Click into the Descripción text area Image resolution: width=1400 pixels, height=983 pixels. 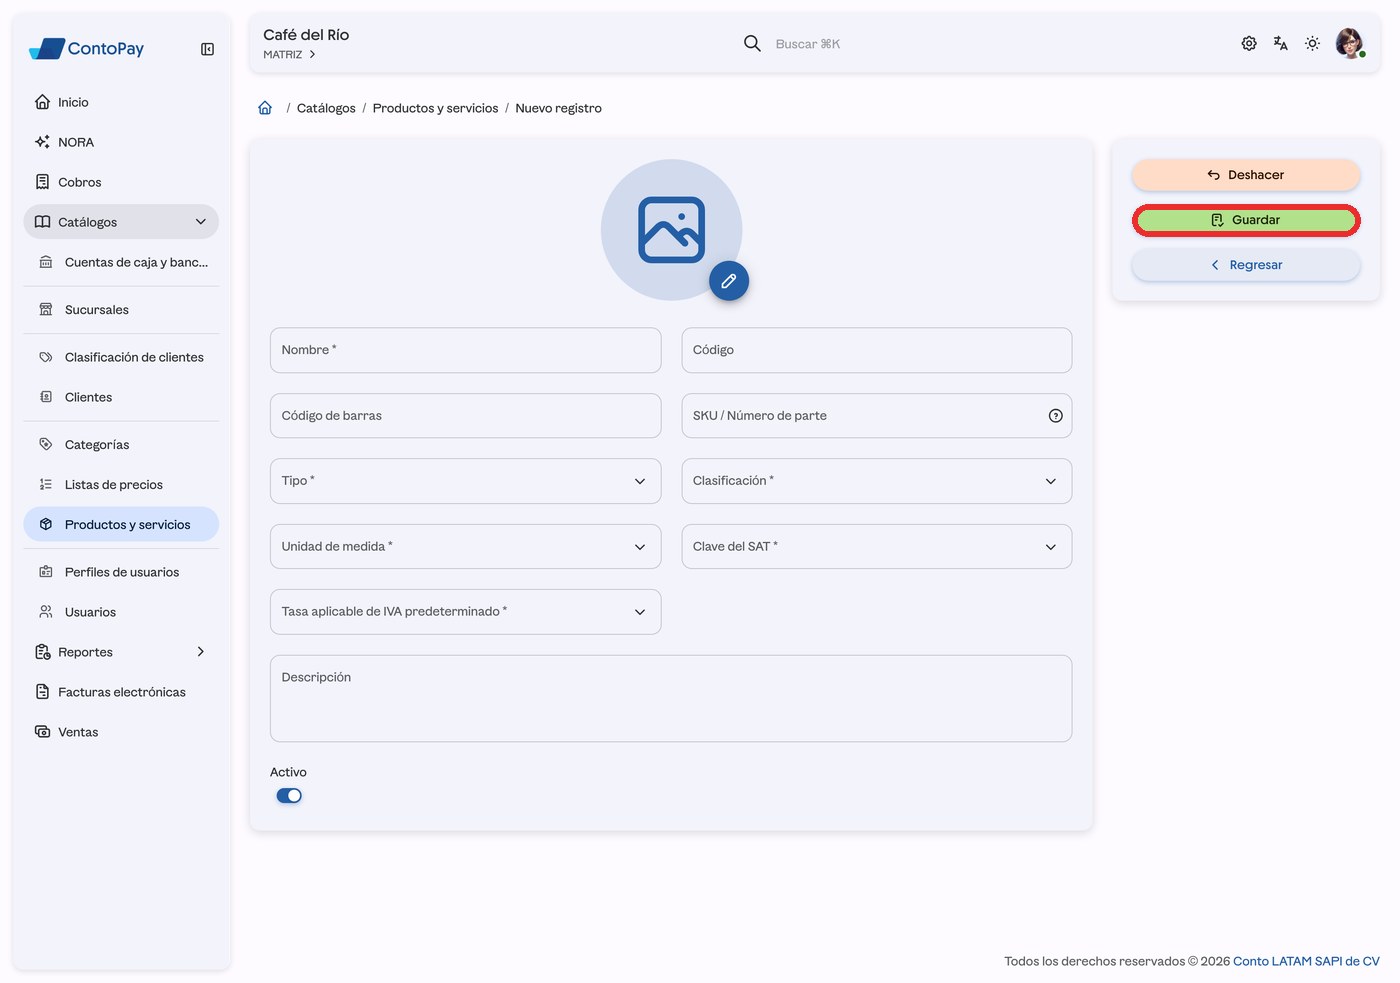click(671, 699)
